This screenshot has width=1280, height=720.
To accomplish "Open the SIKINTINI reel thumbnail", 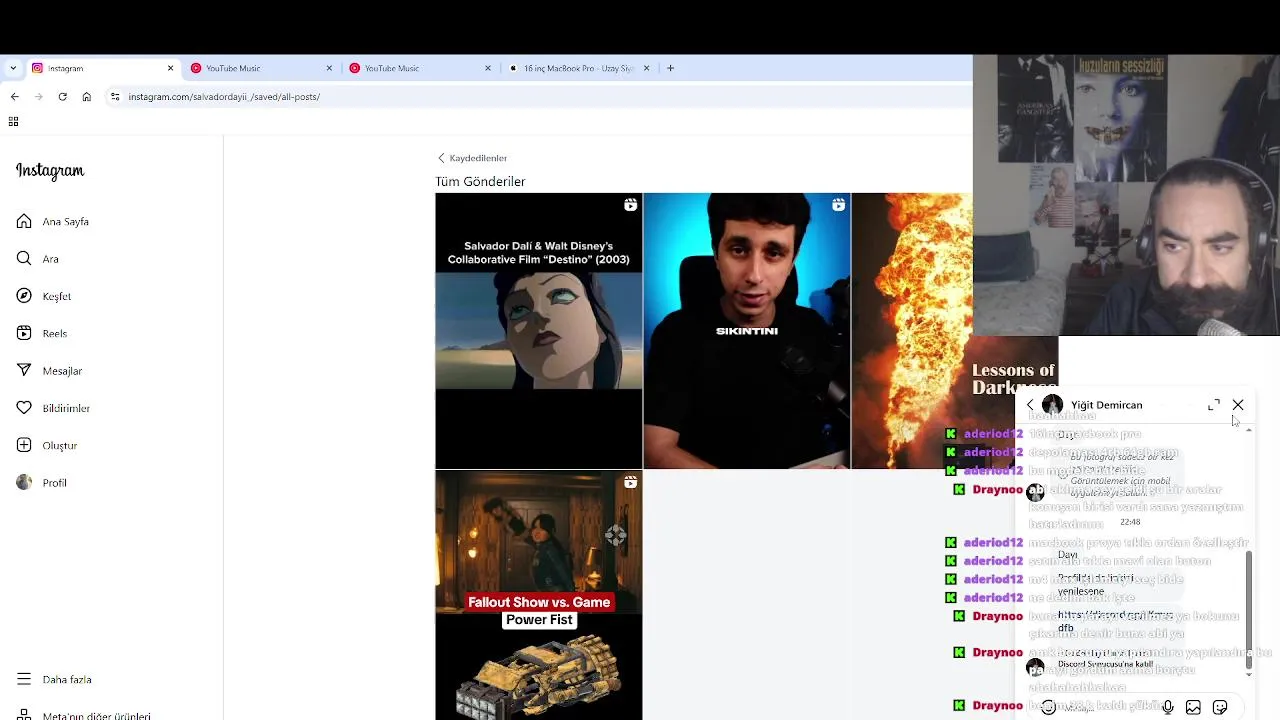I will [x=746, y=330].
